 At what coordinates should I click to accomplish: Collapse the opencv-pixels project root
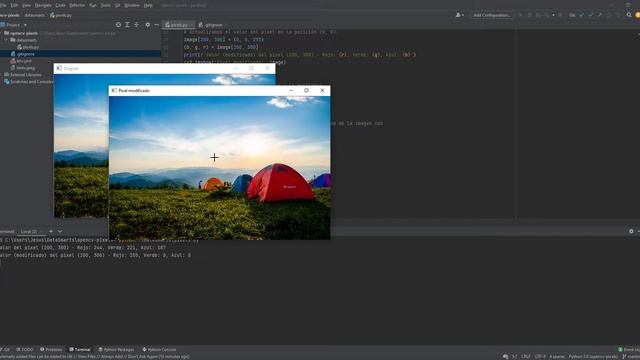coord(2,33)
